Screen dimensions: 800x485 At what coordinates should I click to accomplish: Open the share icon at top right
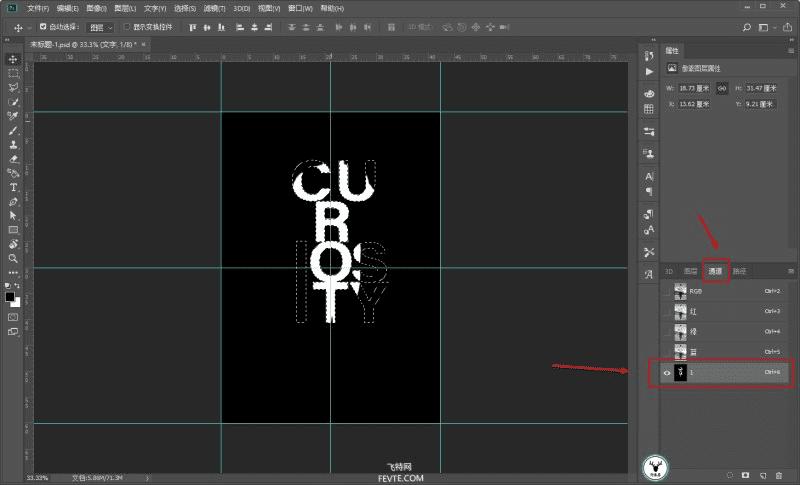787,28
